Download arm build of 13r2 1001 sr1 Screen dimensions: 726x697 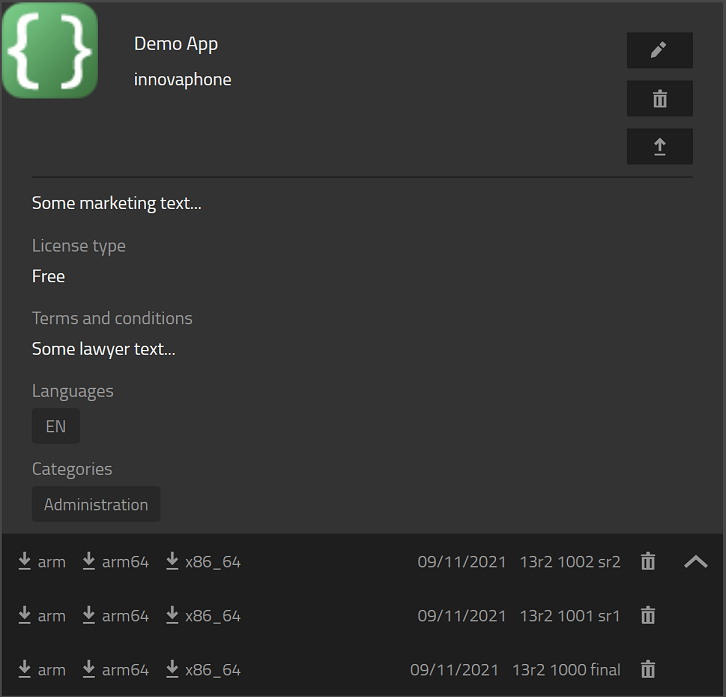pos(42,616)
